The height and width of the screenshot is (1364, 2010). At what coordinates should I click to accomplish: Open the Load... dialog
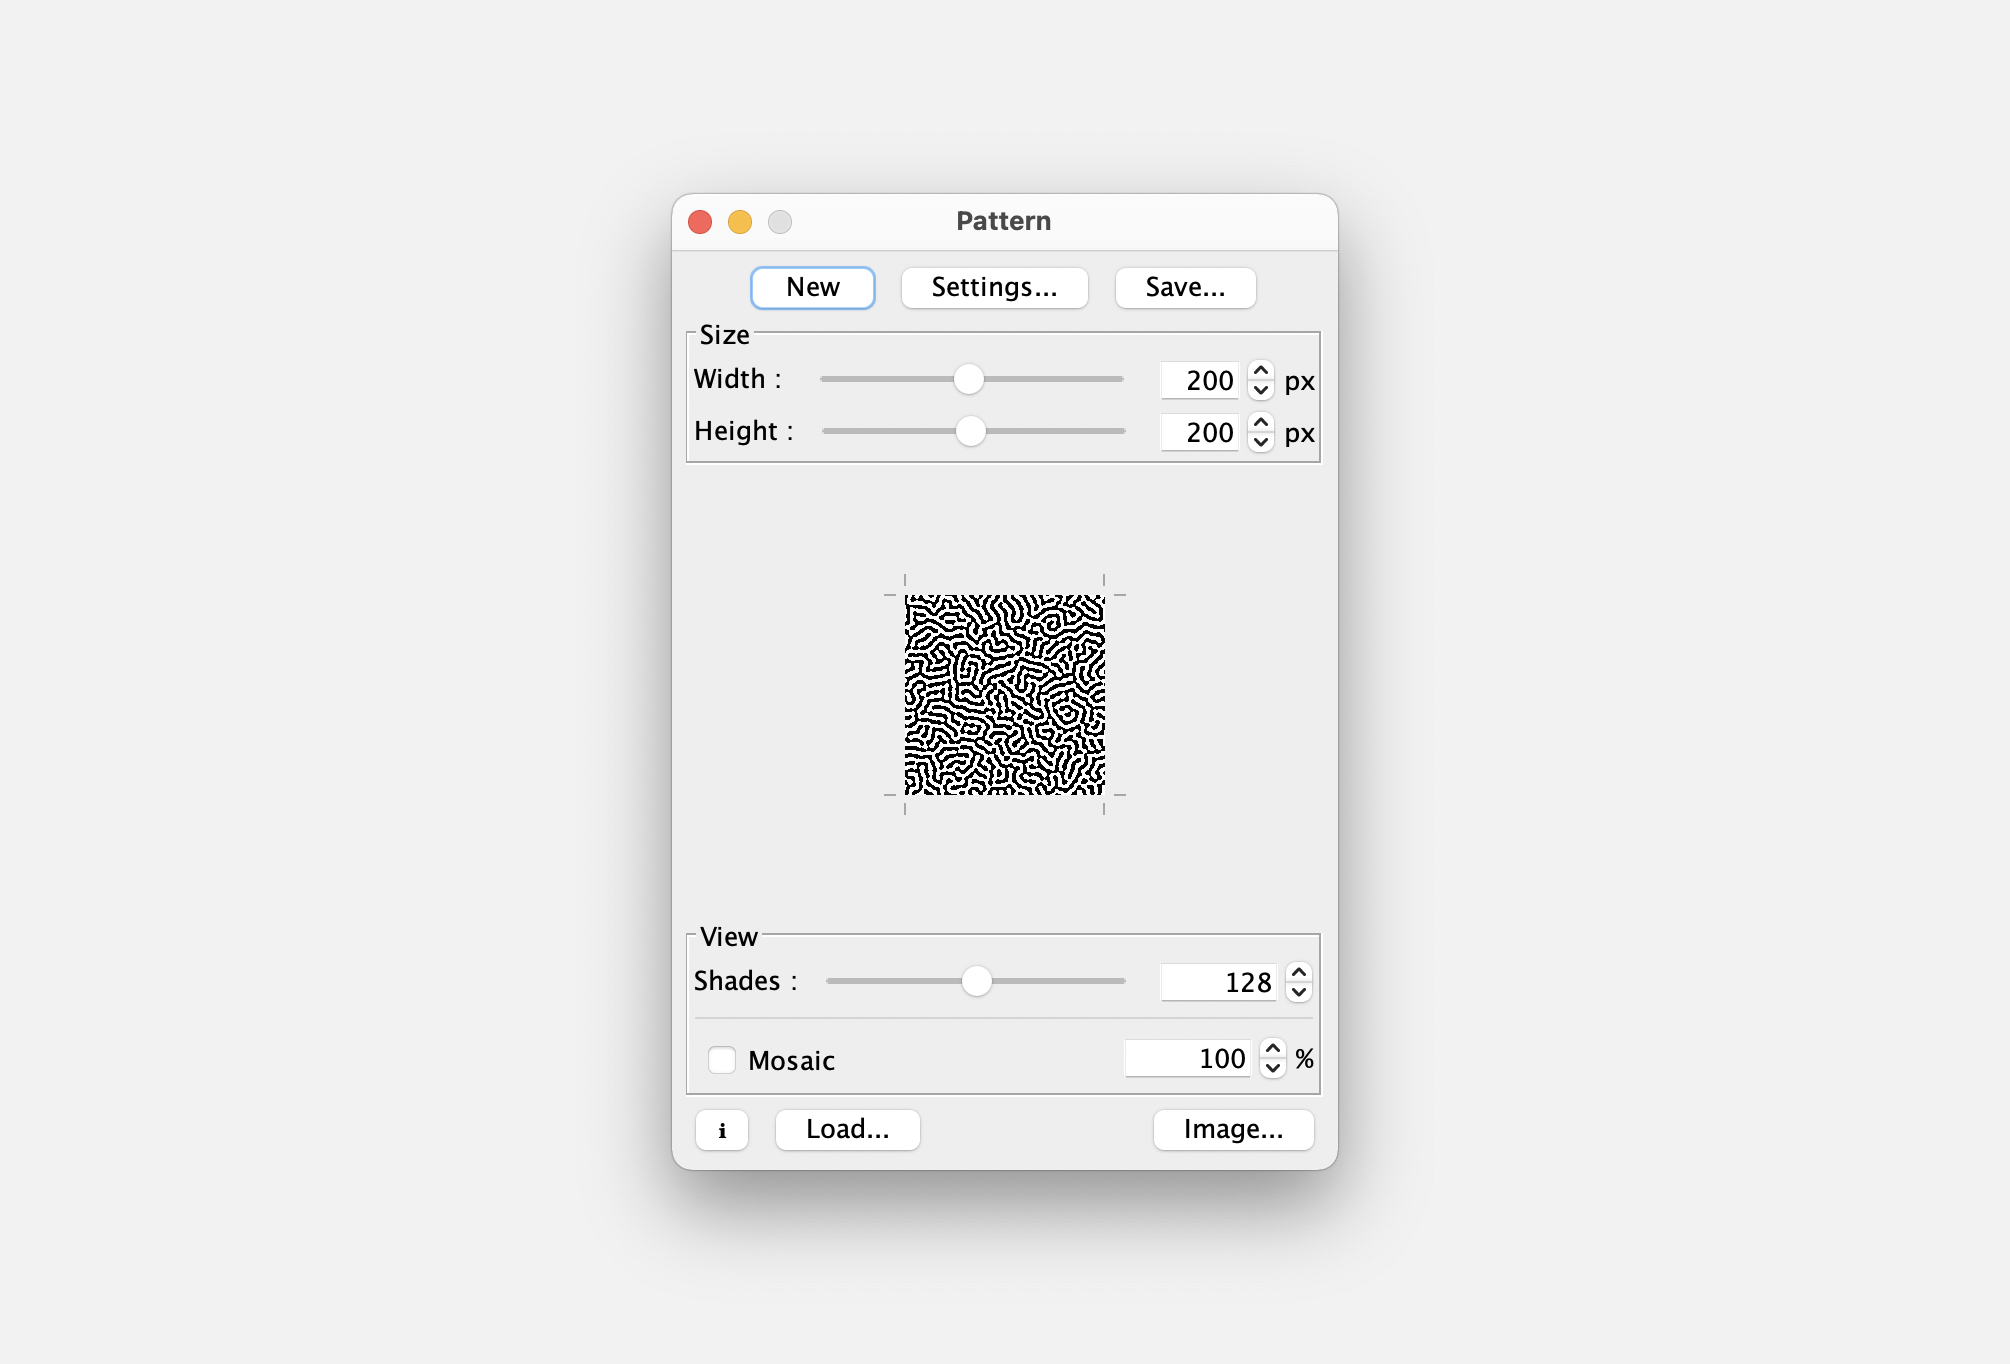tap(847, 1130)
